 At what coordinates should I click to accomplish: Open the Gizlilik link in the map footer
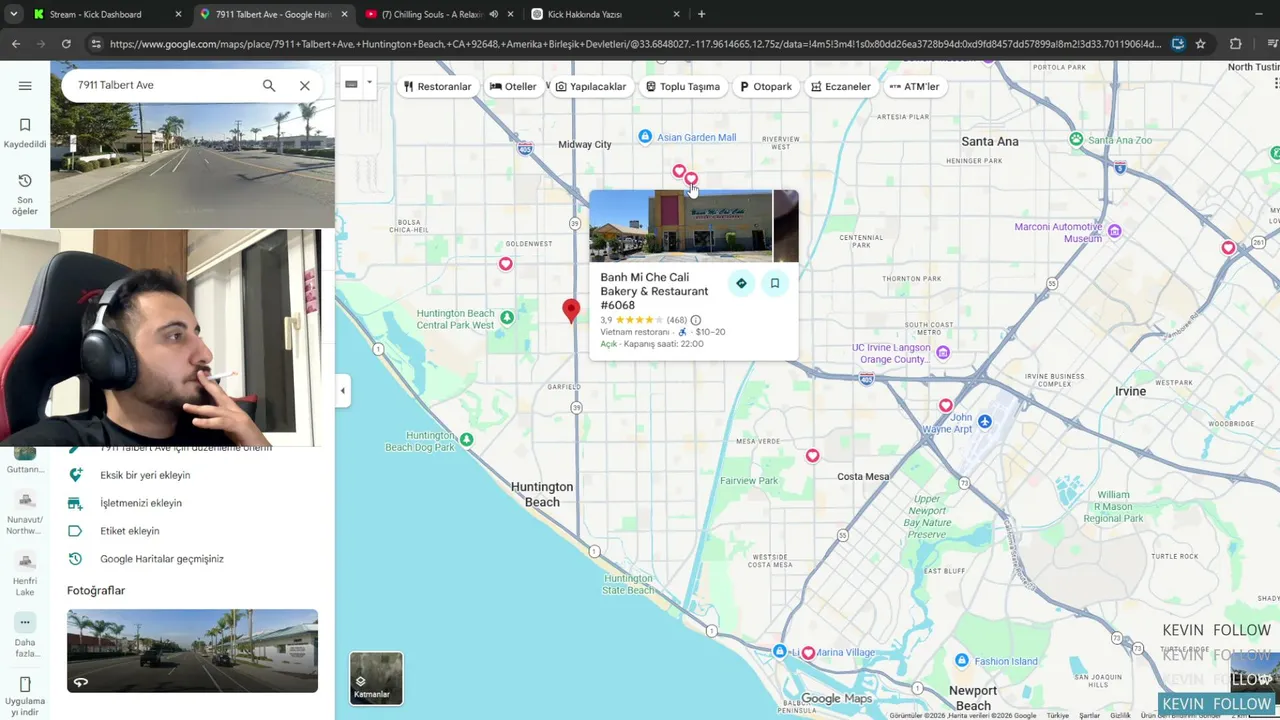1121,715
